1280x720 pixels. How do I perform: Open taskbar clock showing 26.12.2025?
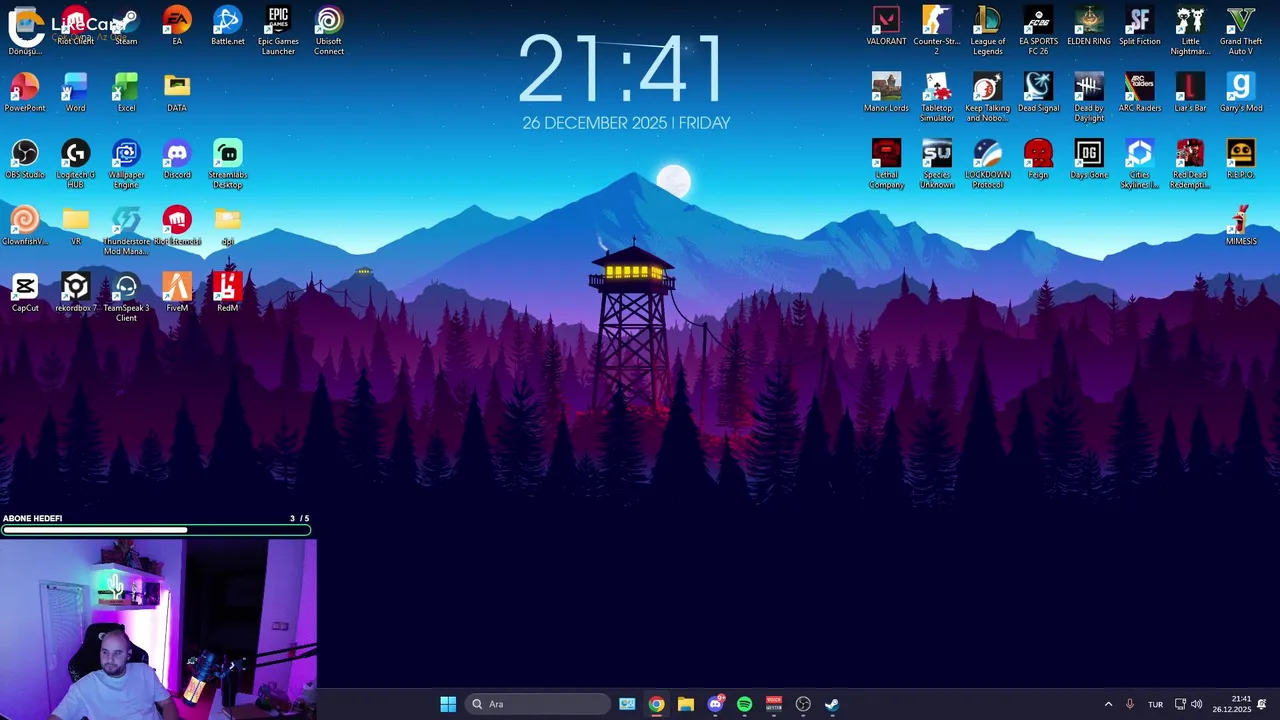point(1232,704)
